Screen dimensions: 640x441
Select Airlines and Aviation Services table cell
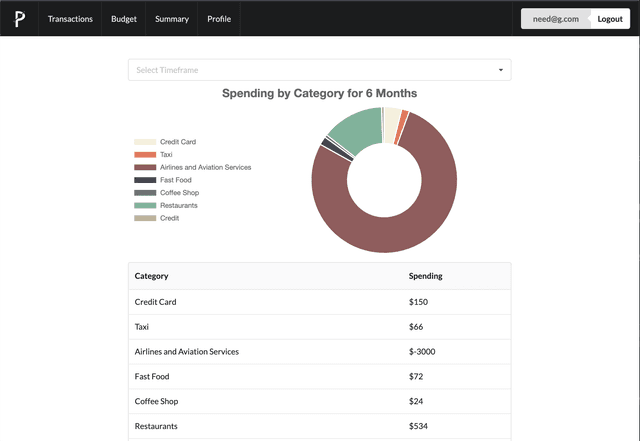pyautogui.click(x=187, y=352)
